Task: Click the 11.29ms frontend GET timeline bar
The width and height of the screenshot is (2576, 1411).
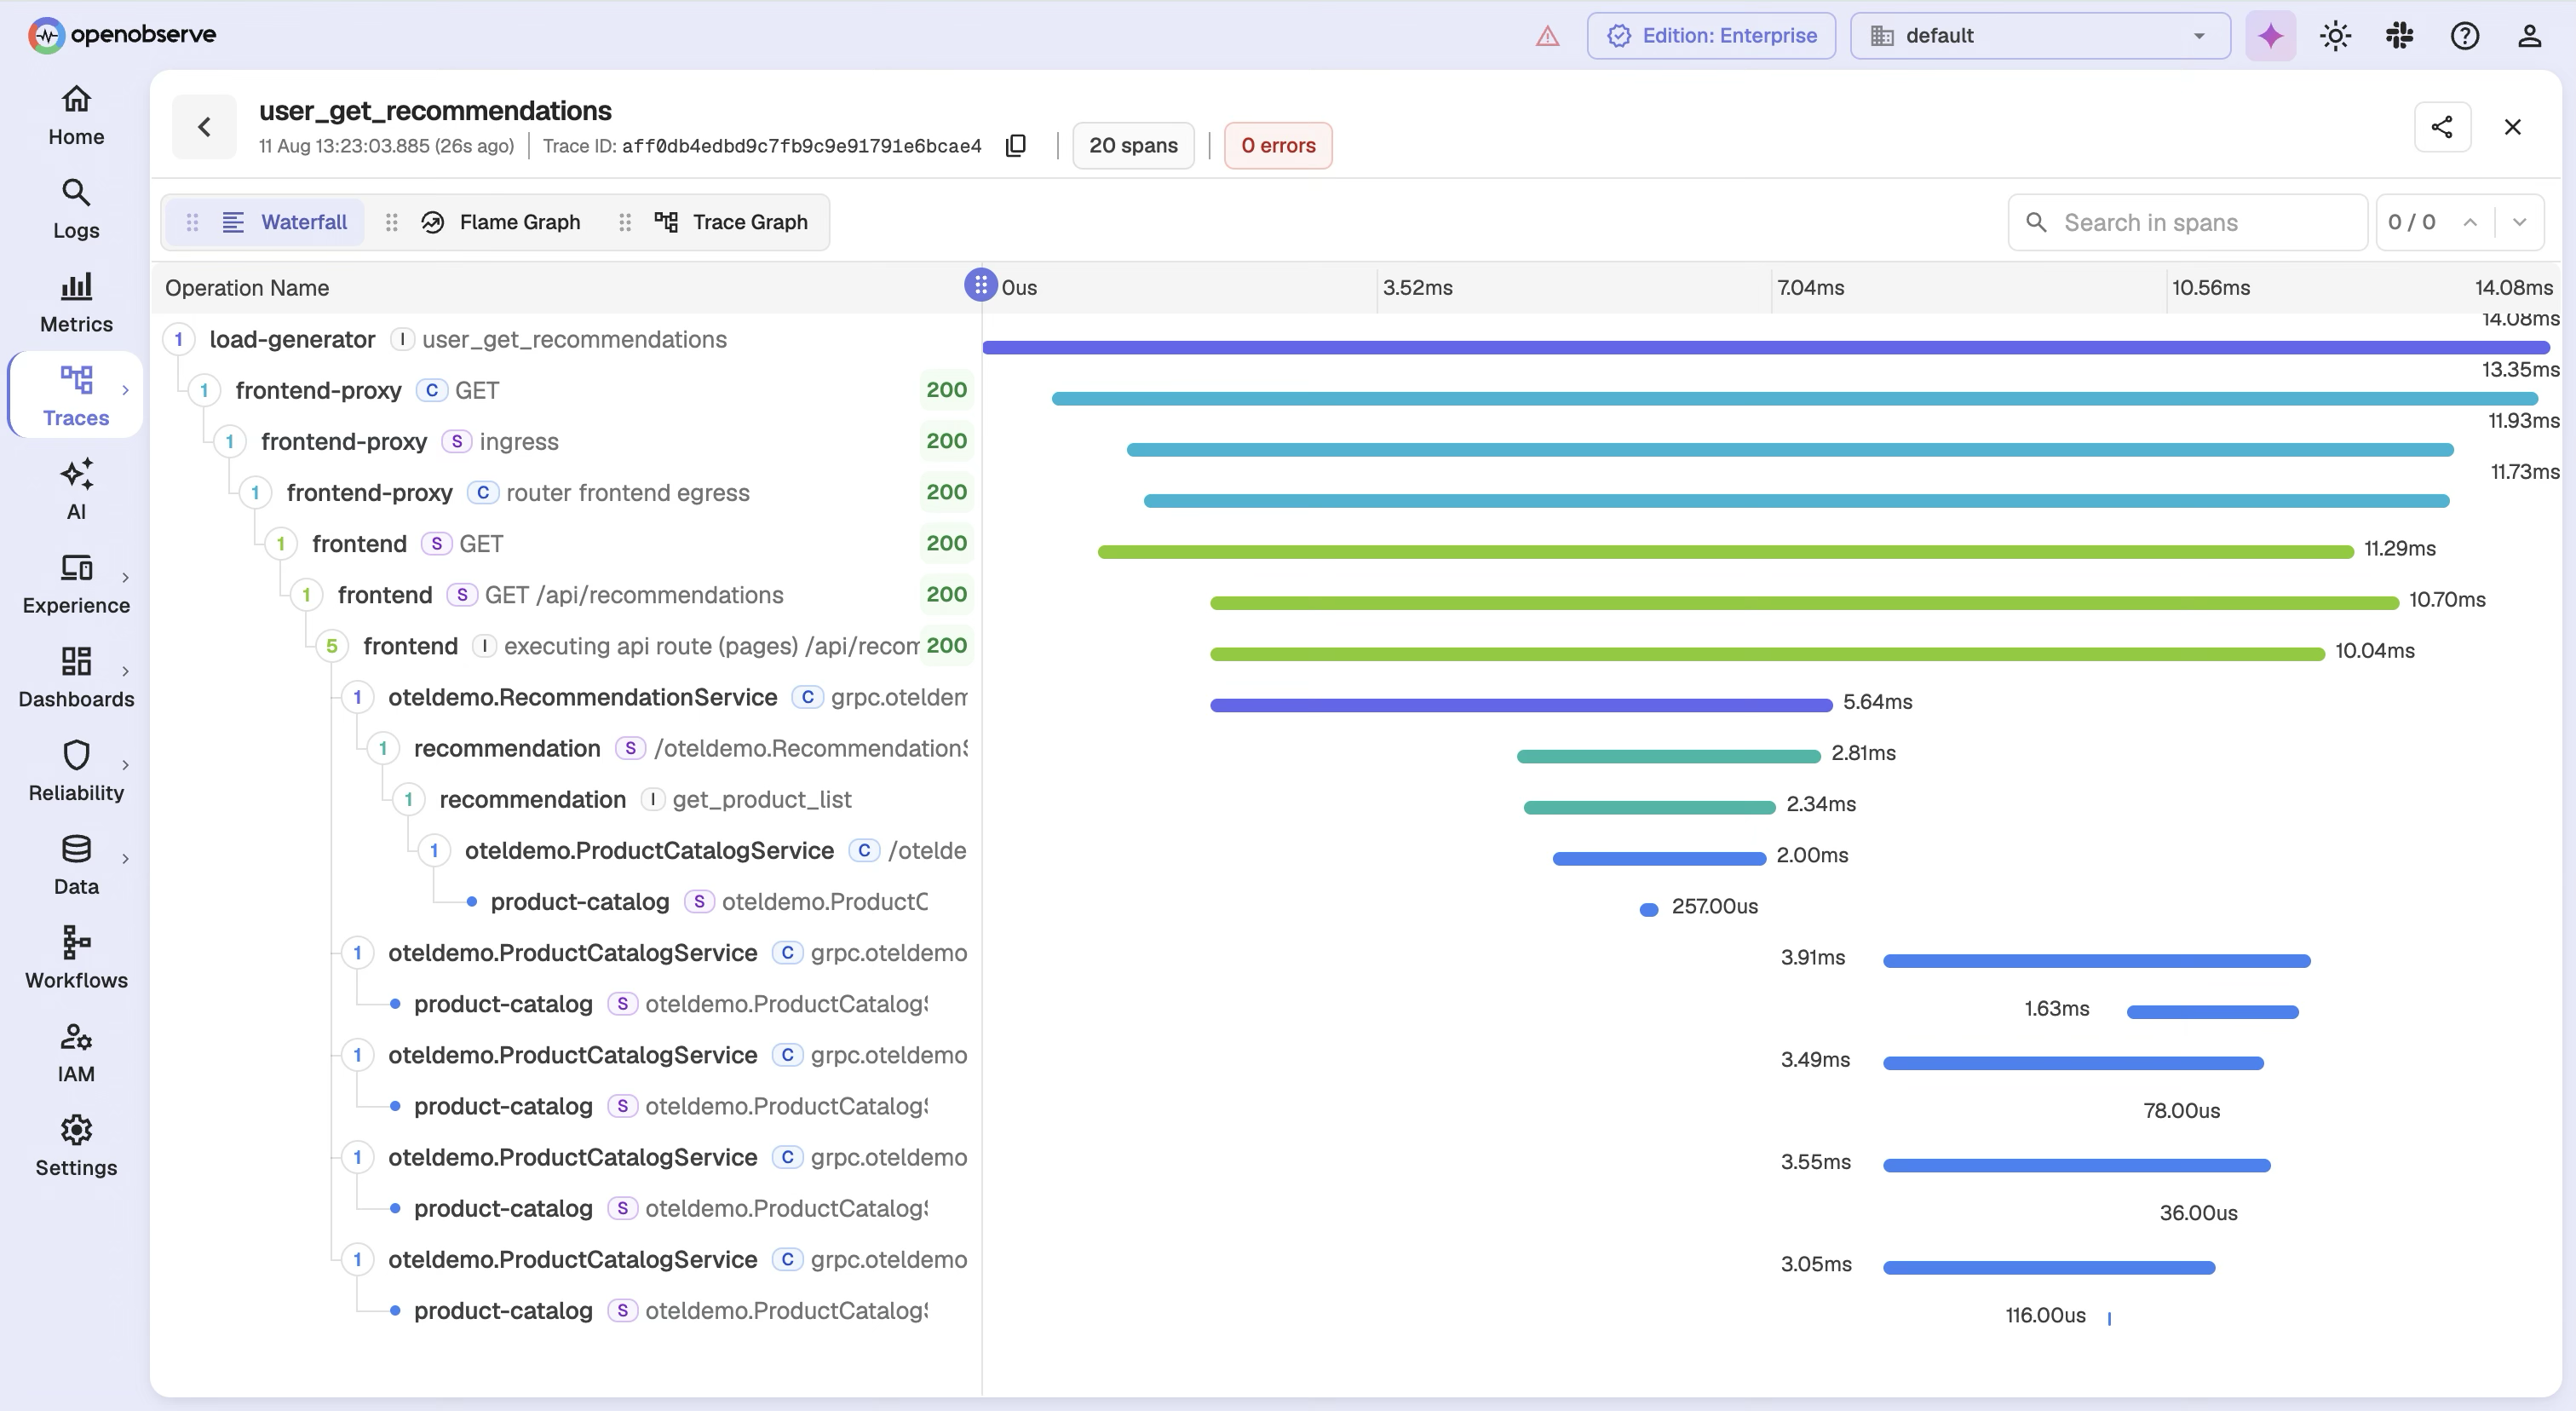Action: 1726,552
